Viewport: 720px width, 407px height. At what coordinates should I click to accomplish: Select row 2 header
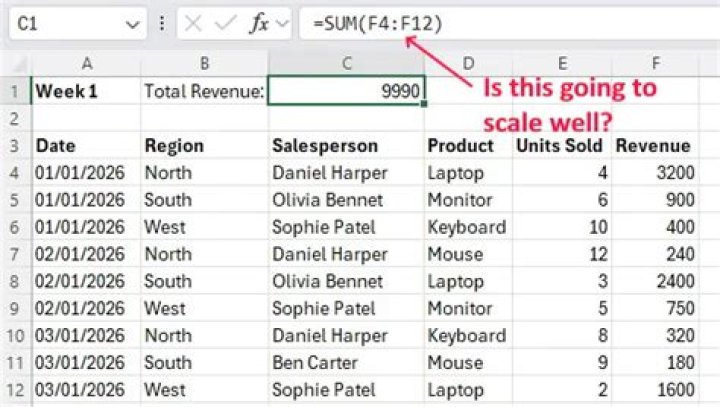[15, 119]
